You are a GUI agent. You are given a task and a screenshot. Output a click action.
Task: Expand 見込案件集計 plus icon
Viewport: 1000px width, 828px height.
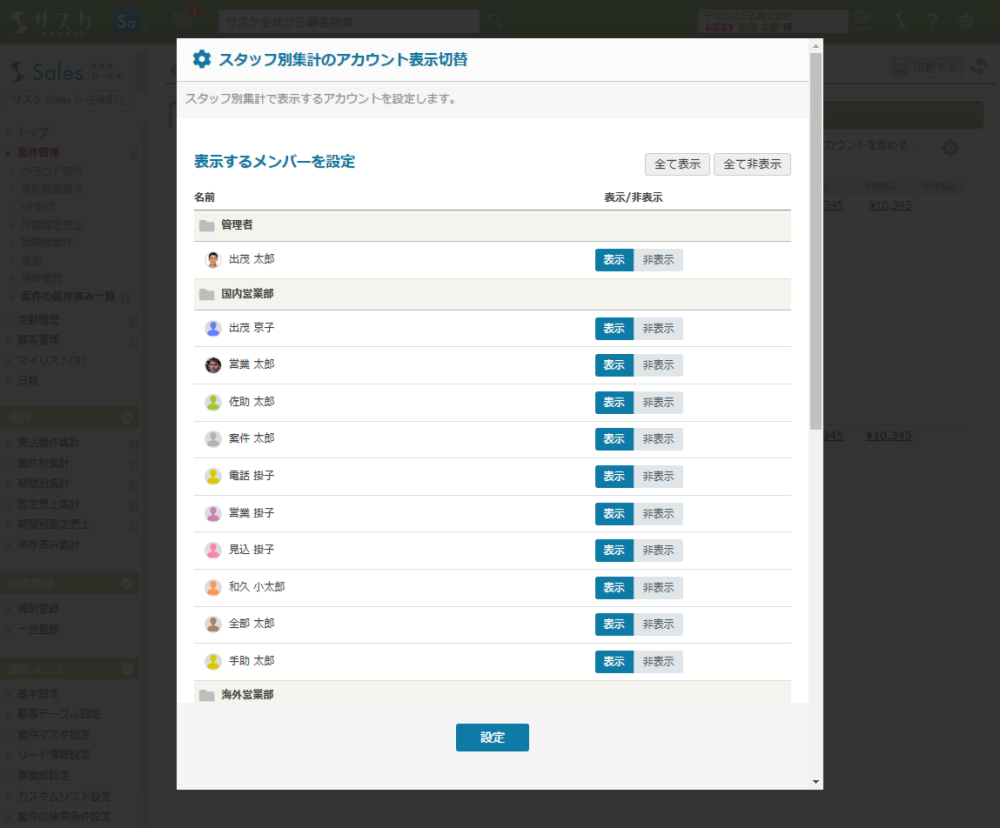pos(135,445)
